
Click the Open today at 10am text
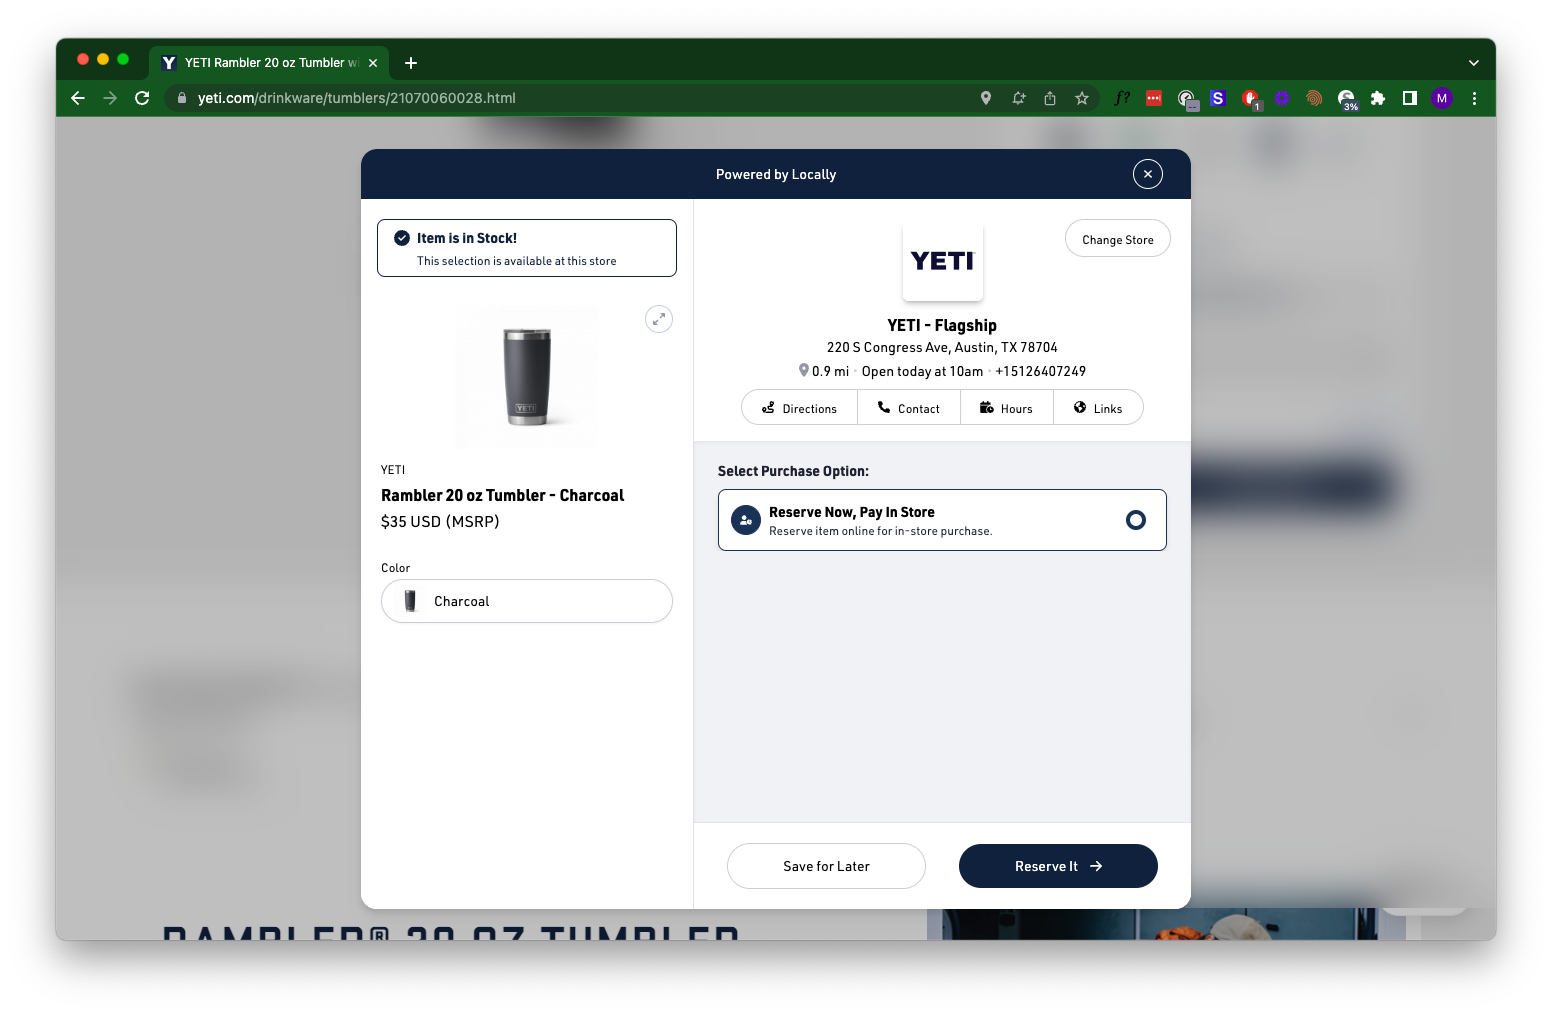(x=922, y=371)
